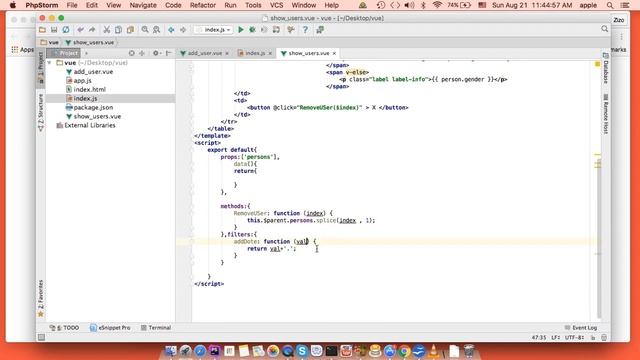Select app.js in the project tree
Viewport: 640px width, 360px height.
point(79,81)
